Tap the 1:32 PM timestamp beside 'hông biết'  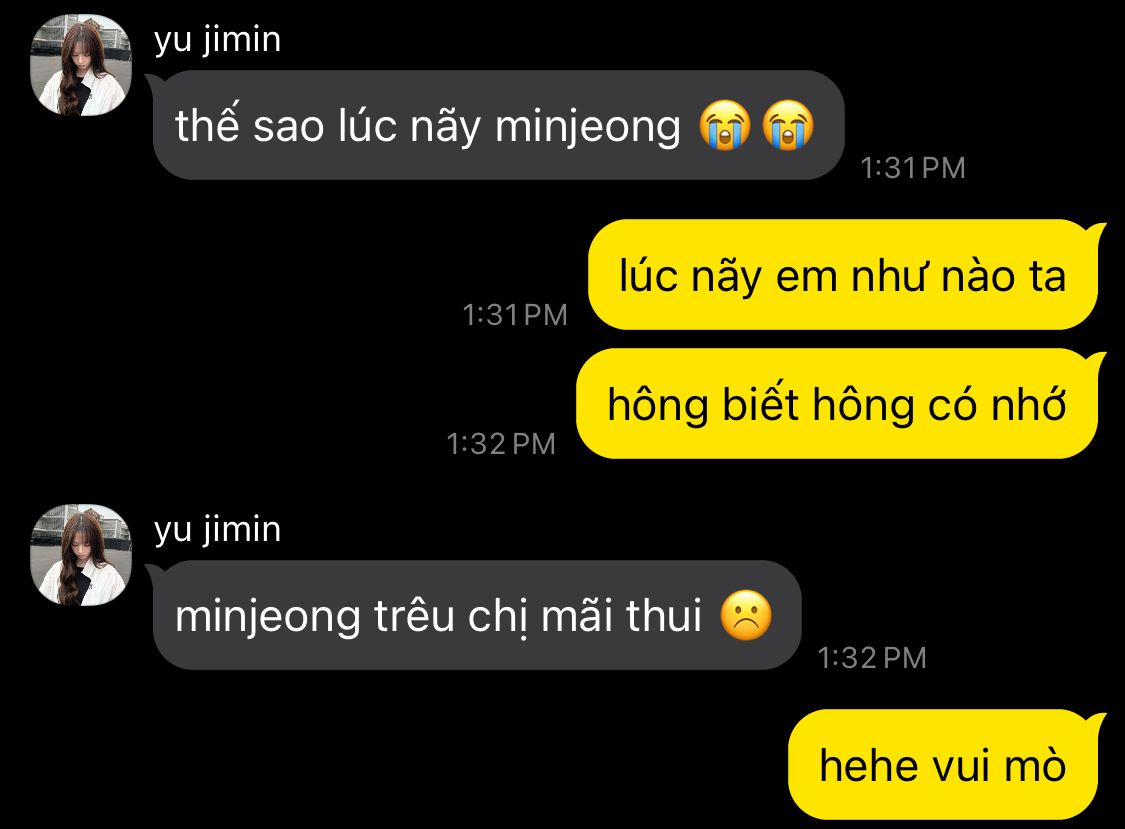[501, 444]
